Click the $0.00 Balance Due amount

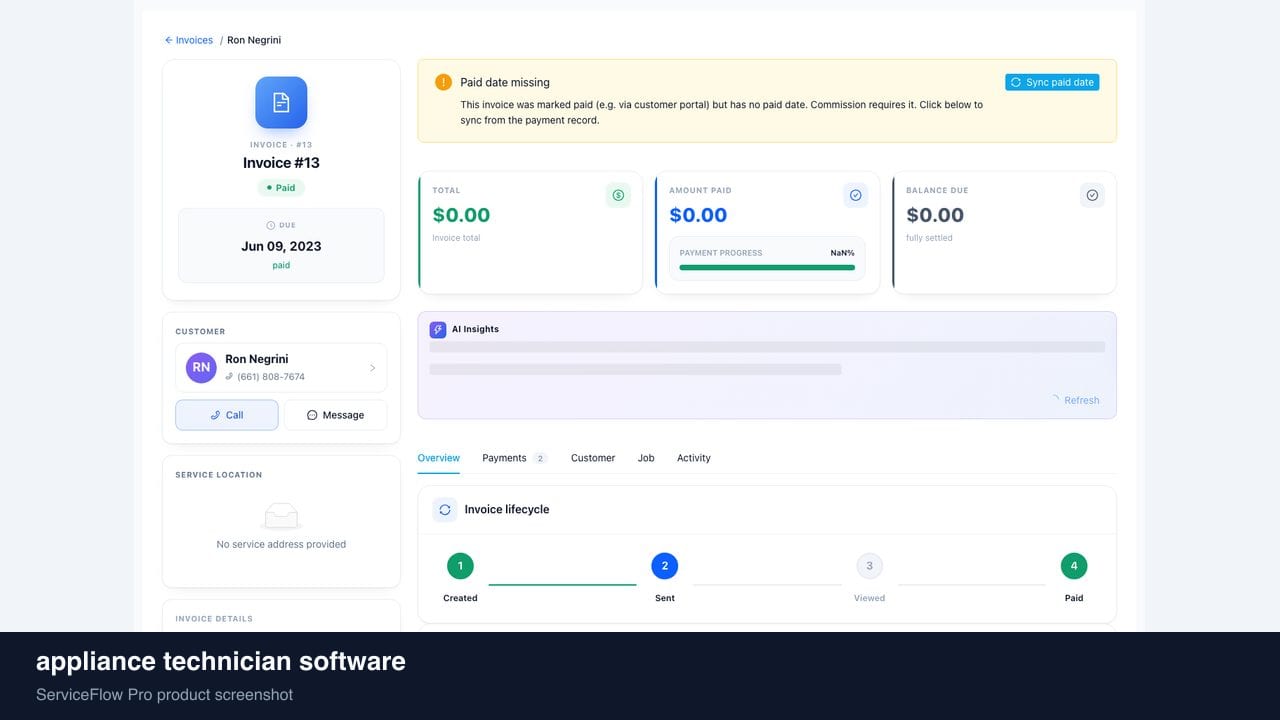click(935, 215)
